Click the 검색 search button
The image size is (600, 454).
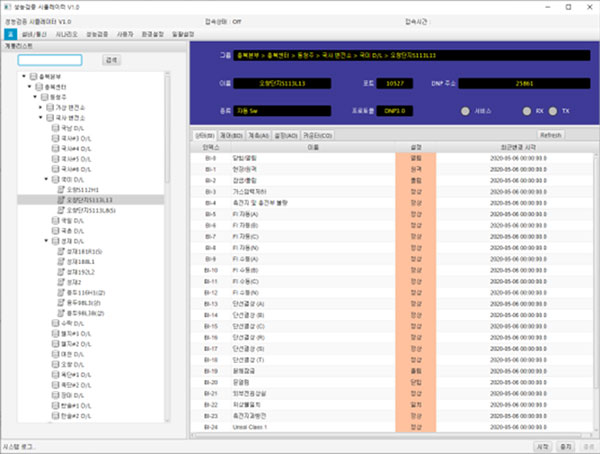(111, 60)
